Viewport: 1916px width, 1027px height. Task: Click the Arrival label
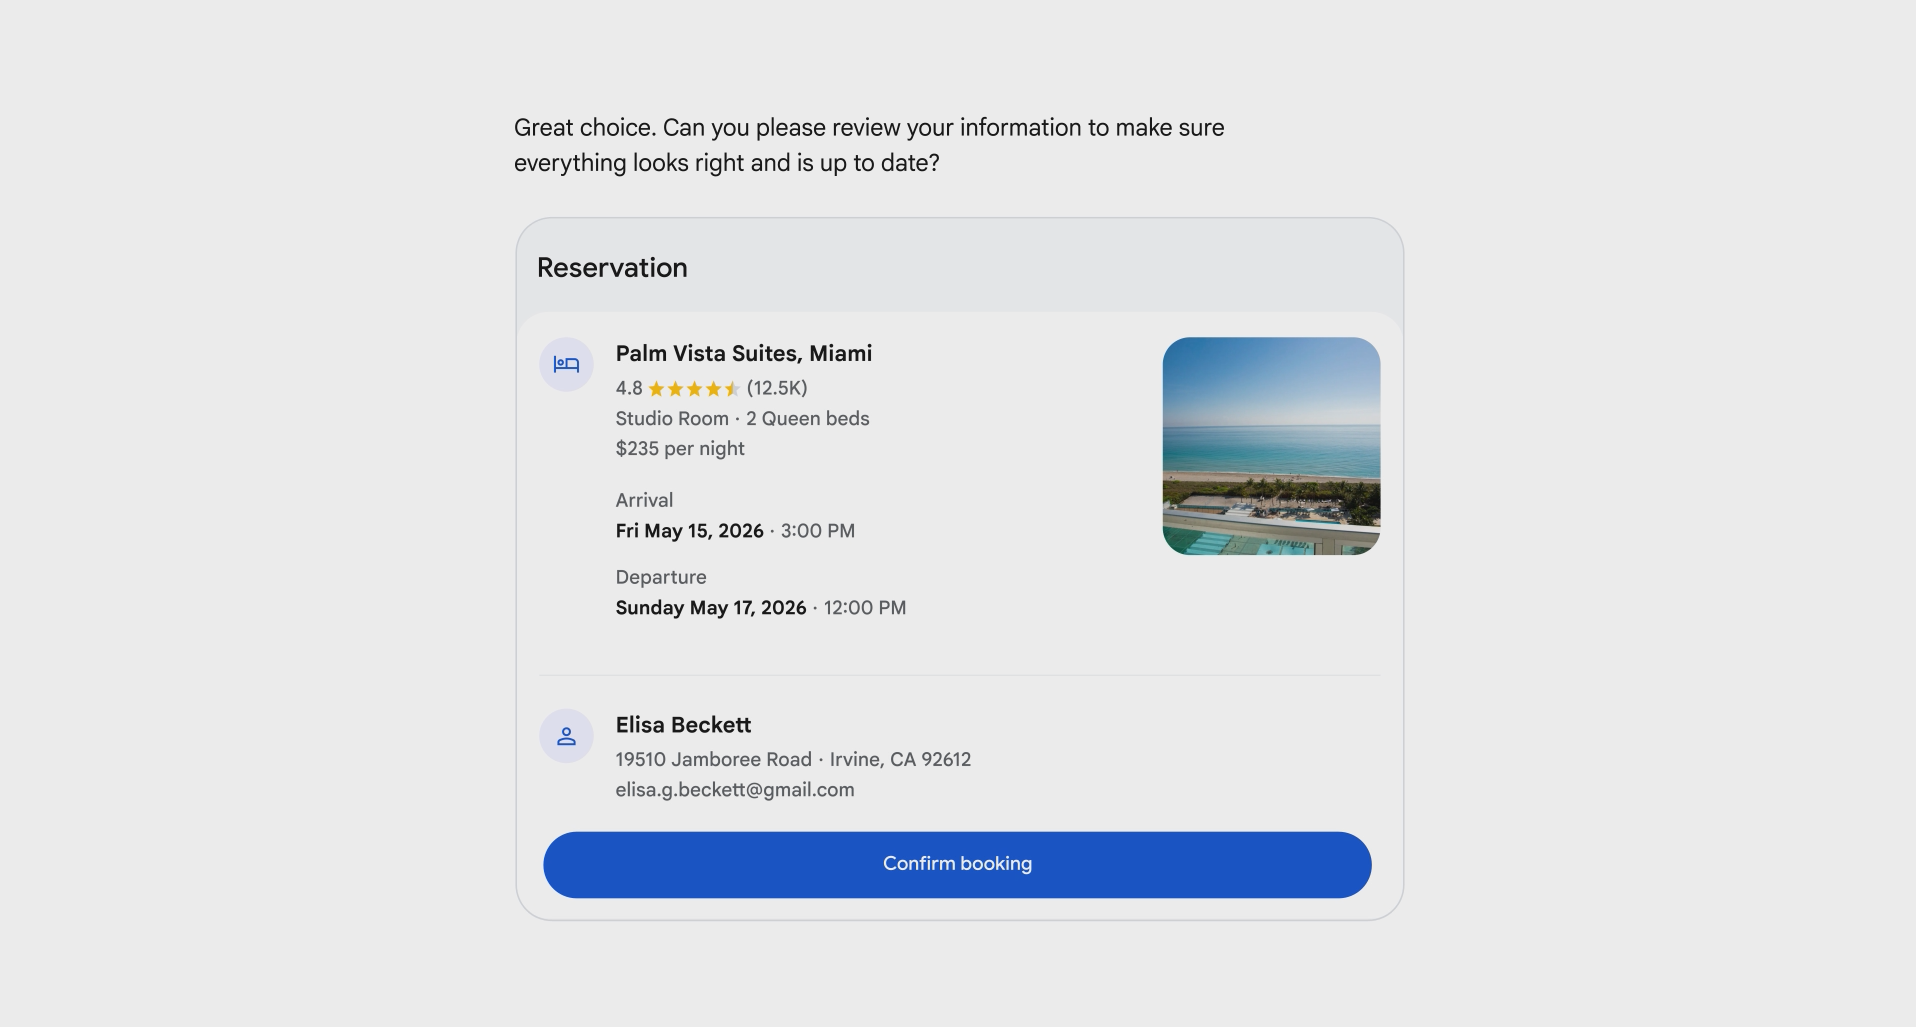click(x=644, y=500)
